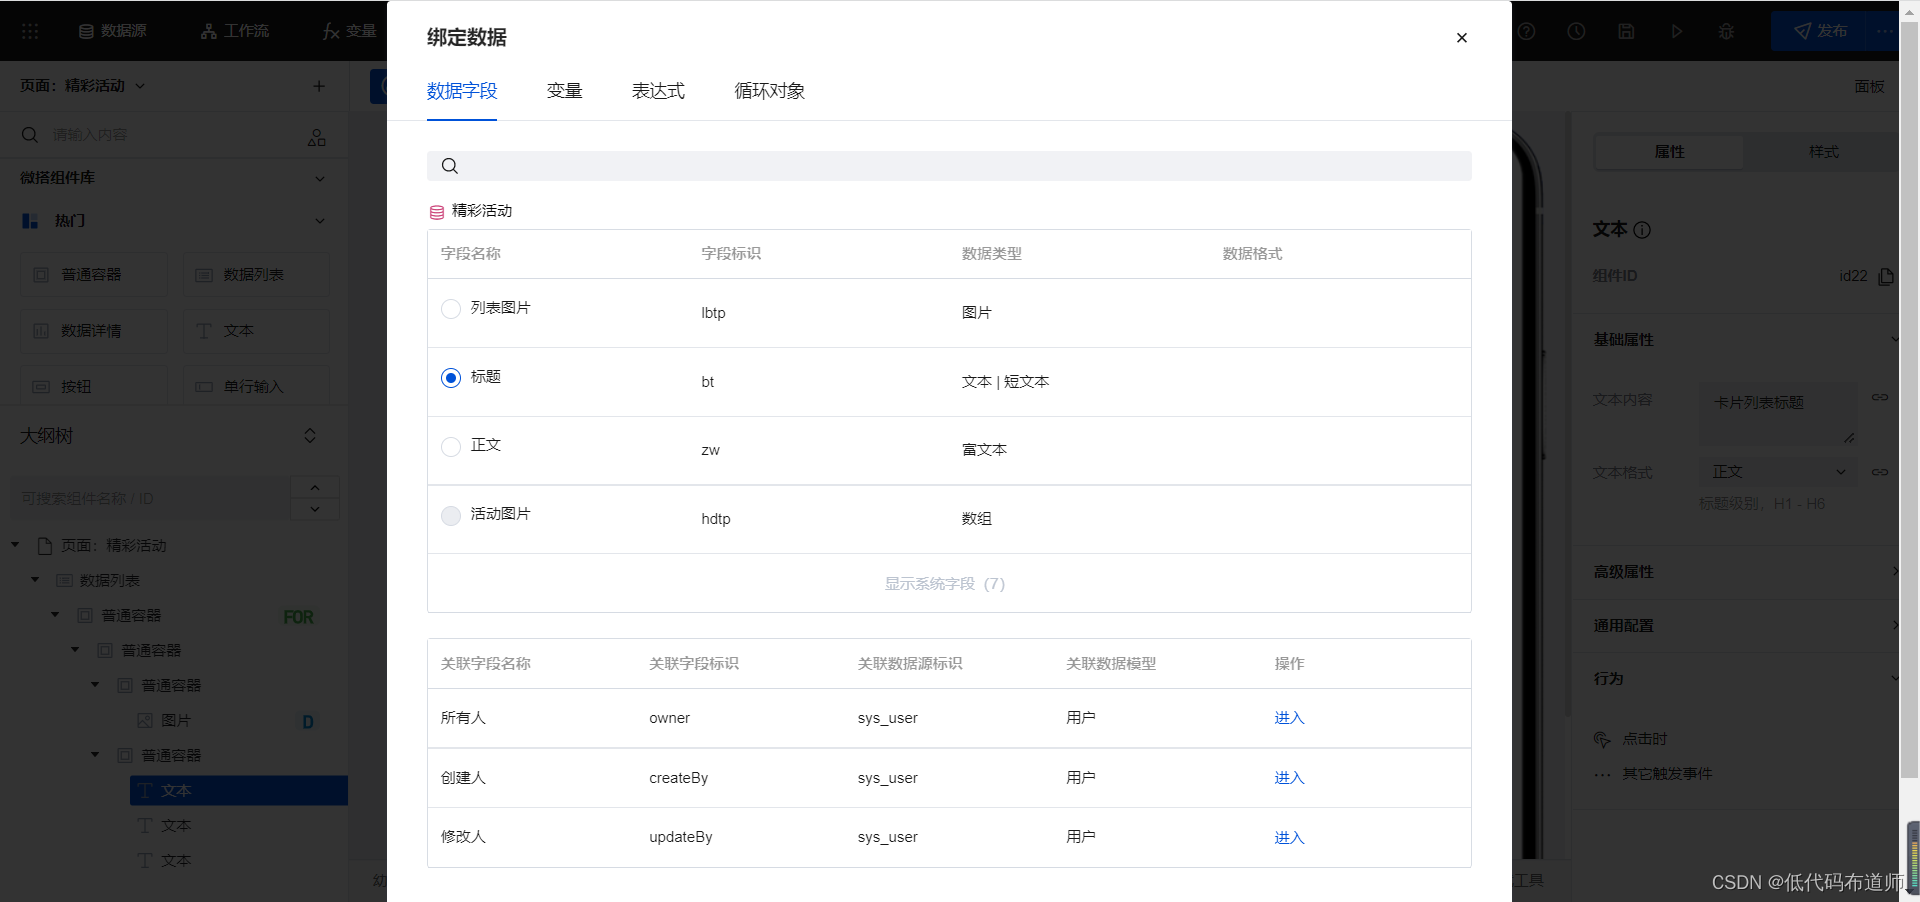Screen dimensions: 1920x902
Task: Click the 文本内容 bind data link icon
Action: tap(1880, 398)
